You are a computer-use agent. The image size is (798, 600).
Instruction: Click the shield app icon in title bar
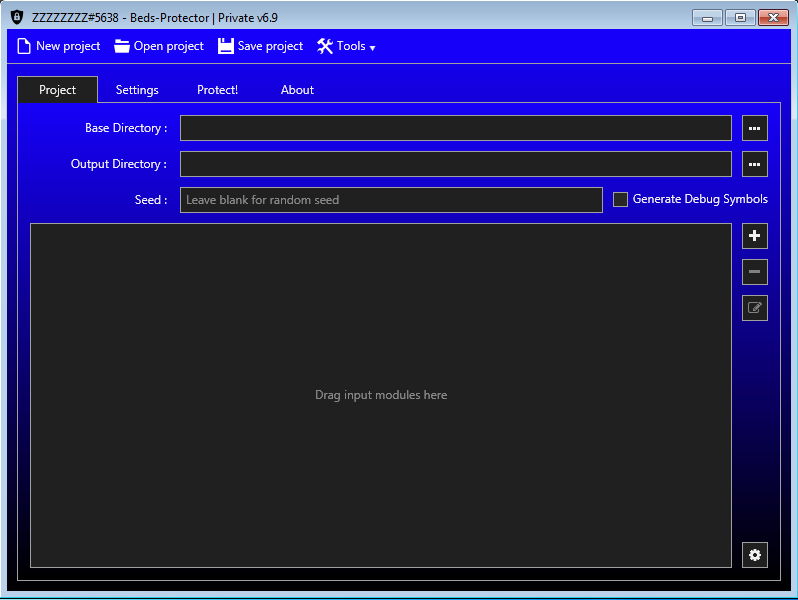click(x=16, y=17)
